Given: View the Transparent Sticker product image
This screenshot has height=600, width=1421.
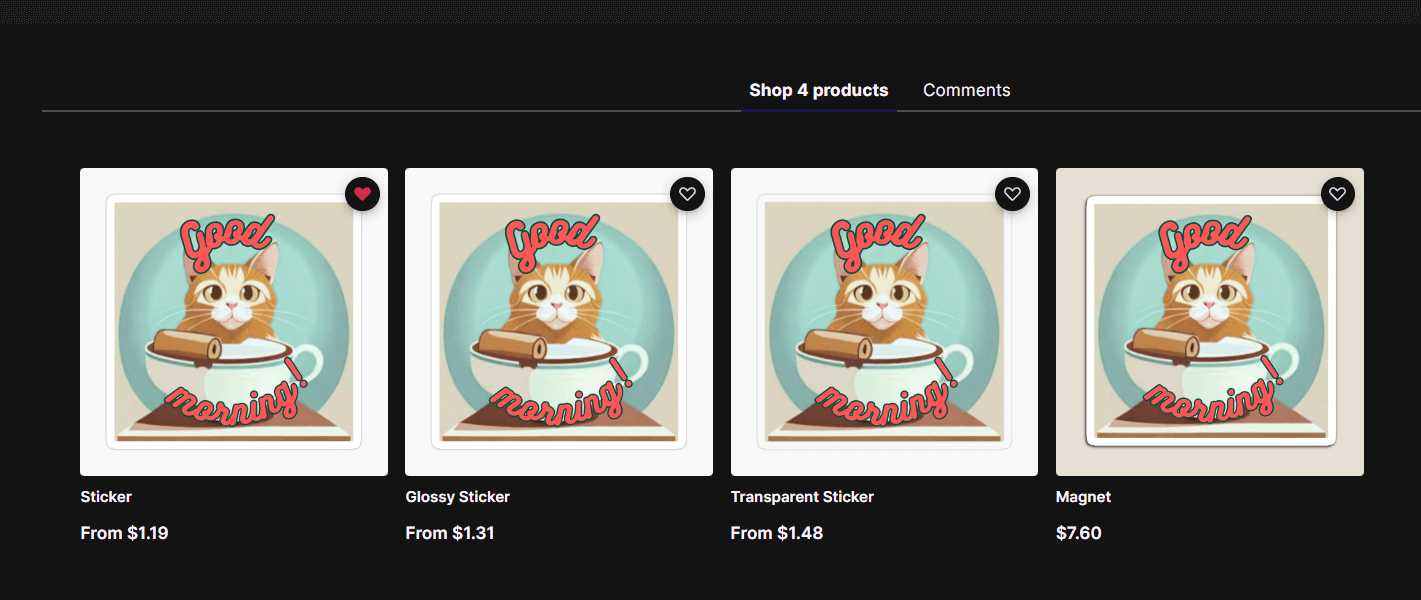Looking at the screenshot, I should tap(884, 322).
